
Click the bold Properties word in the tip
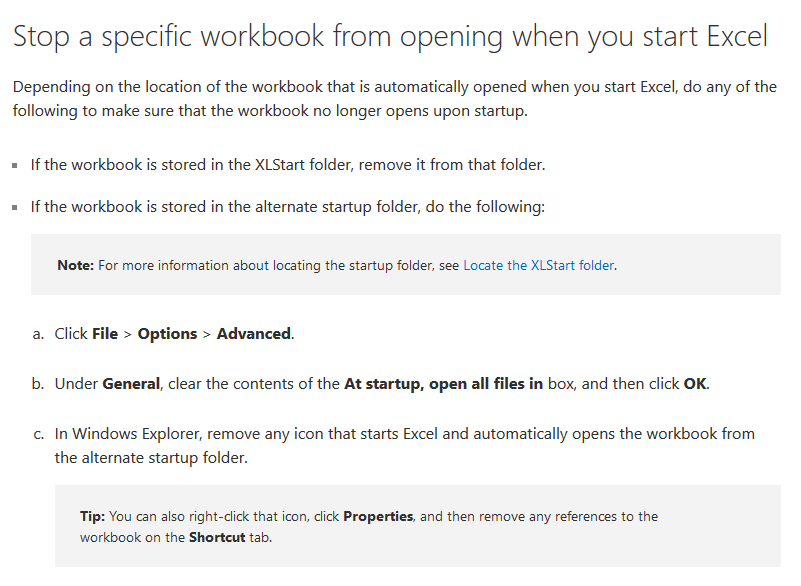pos(378,517)
